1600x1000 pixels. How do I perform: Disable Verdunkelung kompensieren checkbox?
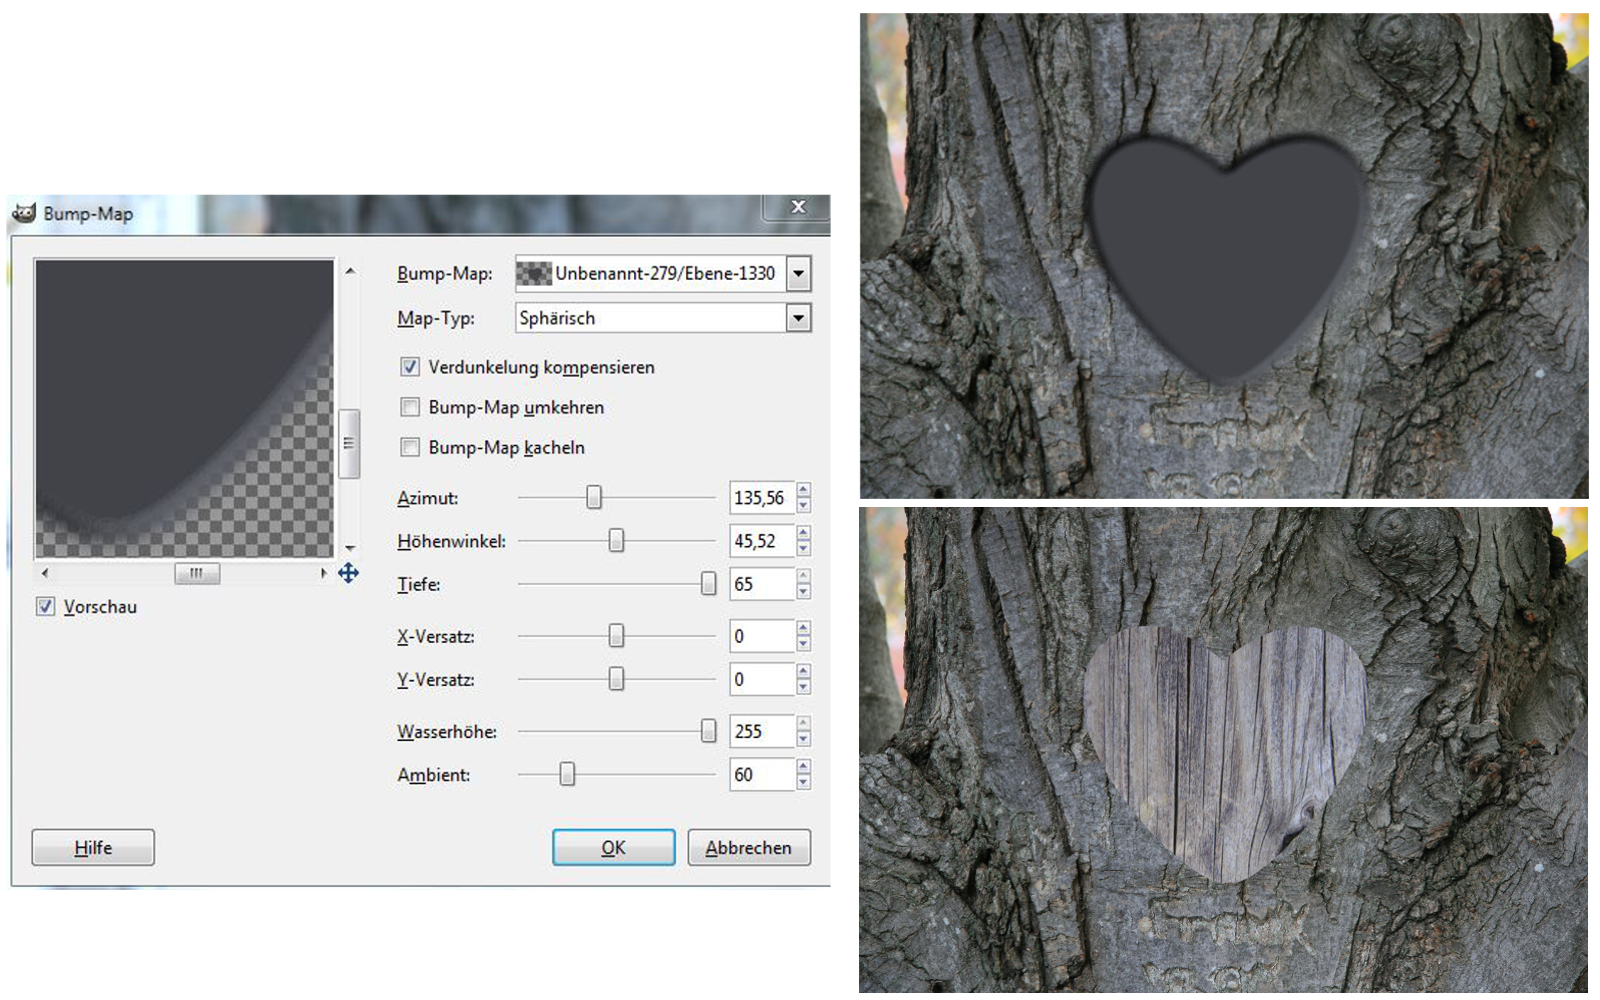pyautogui.click(x=410, y=367)
